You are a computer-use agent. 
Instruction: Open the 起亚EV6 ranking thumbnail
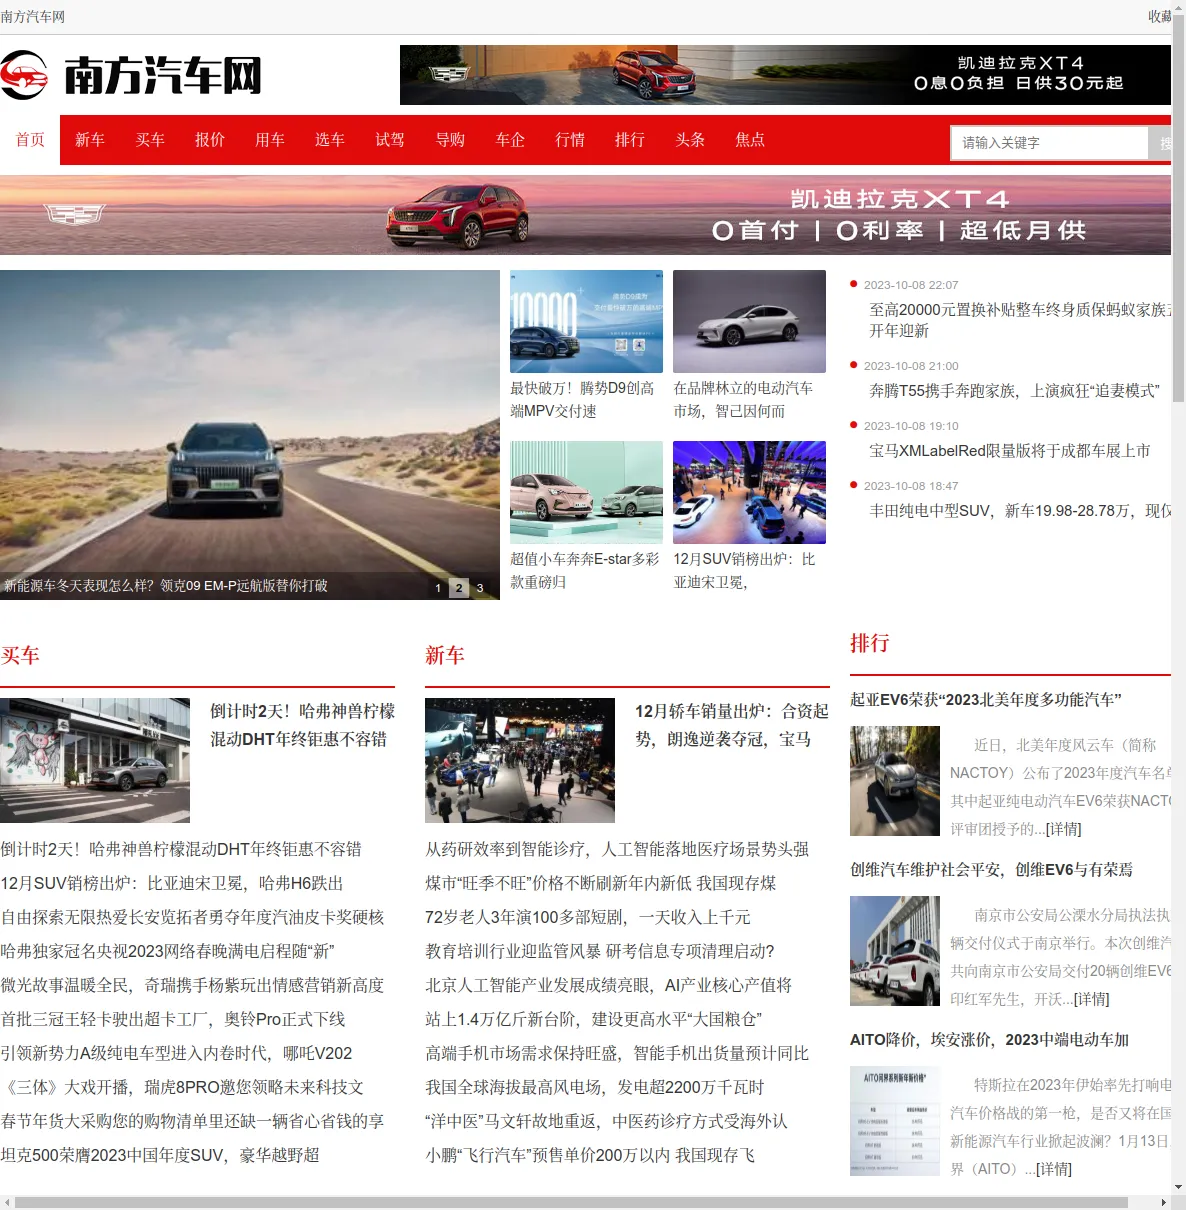click(895, 781)
